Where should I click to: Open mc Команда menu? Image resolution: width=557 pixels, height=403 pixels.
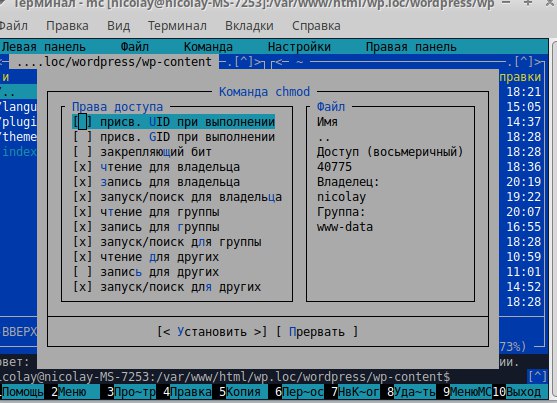[x=208, y=47]
